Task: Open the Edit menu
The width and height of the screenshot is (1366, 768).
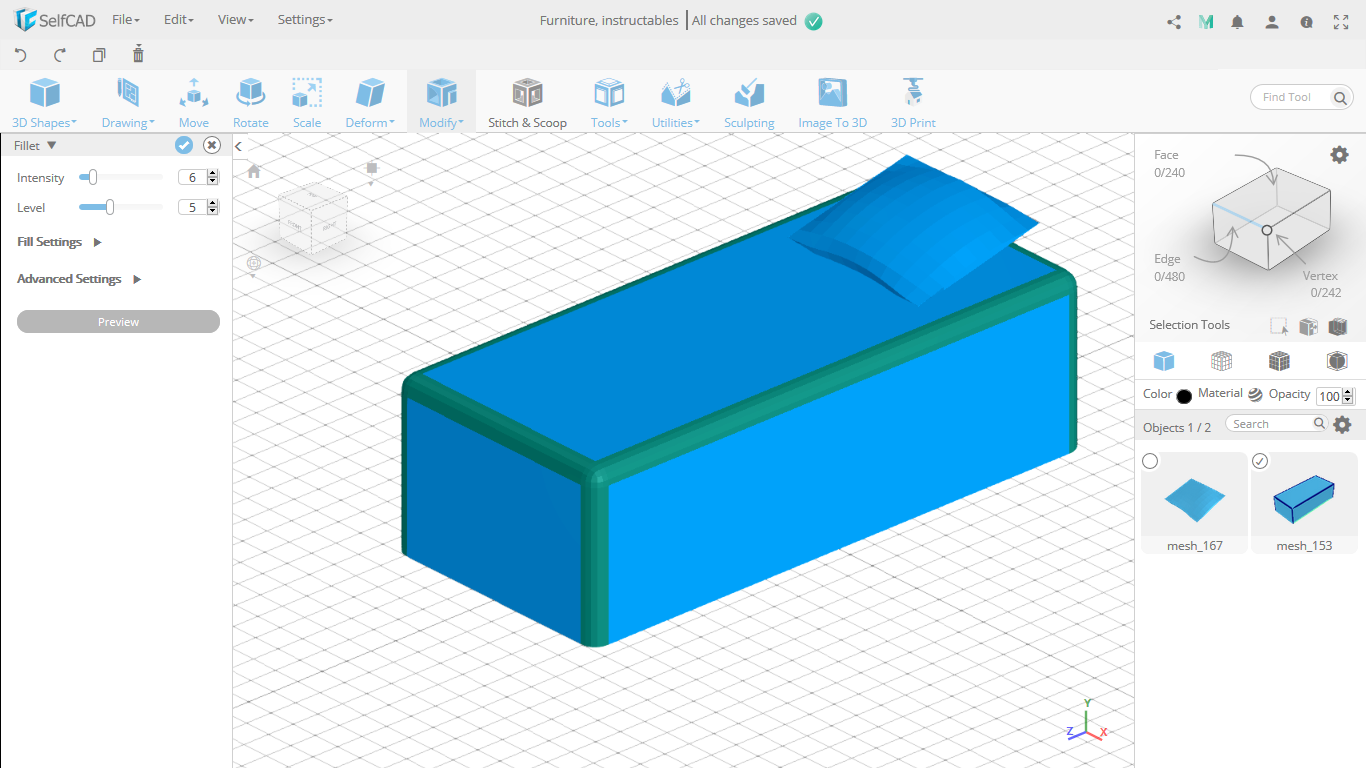Action: (179, 20)
